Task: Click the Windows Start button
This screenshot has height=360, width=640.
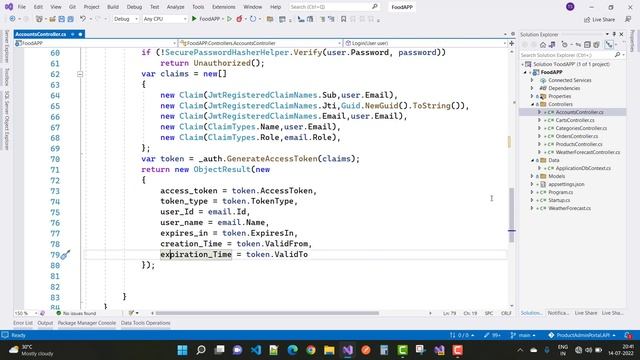Action: point(182,350)
